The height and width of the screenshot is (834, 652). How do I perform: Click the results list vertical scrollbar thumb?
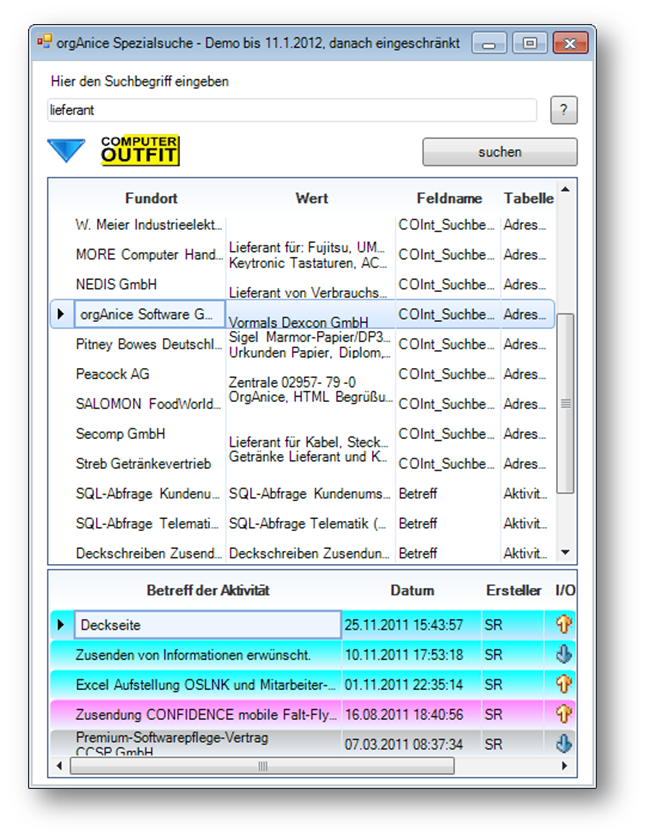click(565, 403)
